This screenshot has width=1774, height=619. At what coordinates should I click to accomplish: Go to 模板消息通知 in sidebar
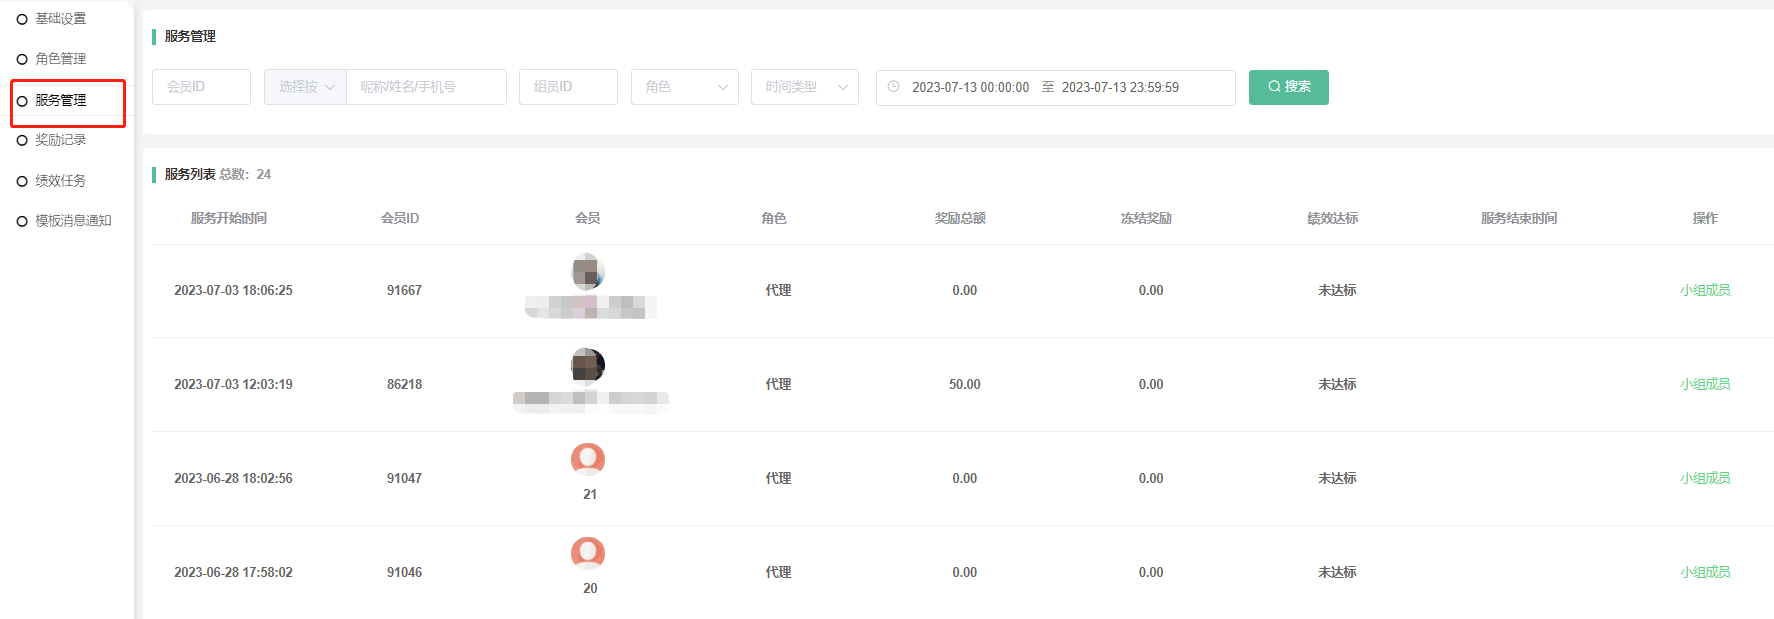coord(73,221)
